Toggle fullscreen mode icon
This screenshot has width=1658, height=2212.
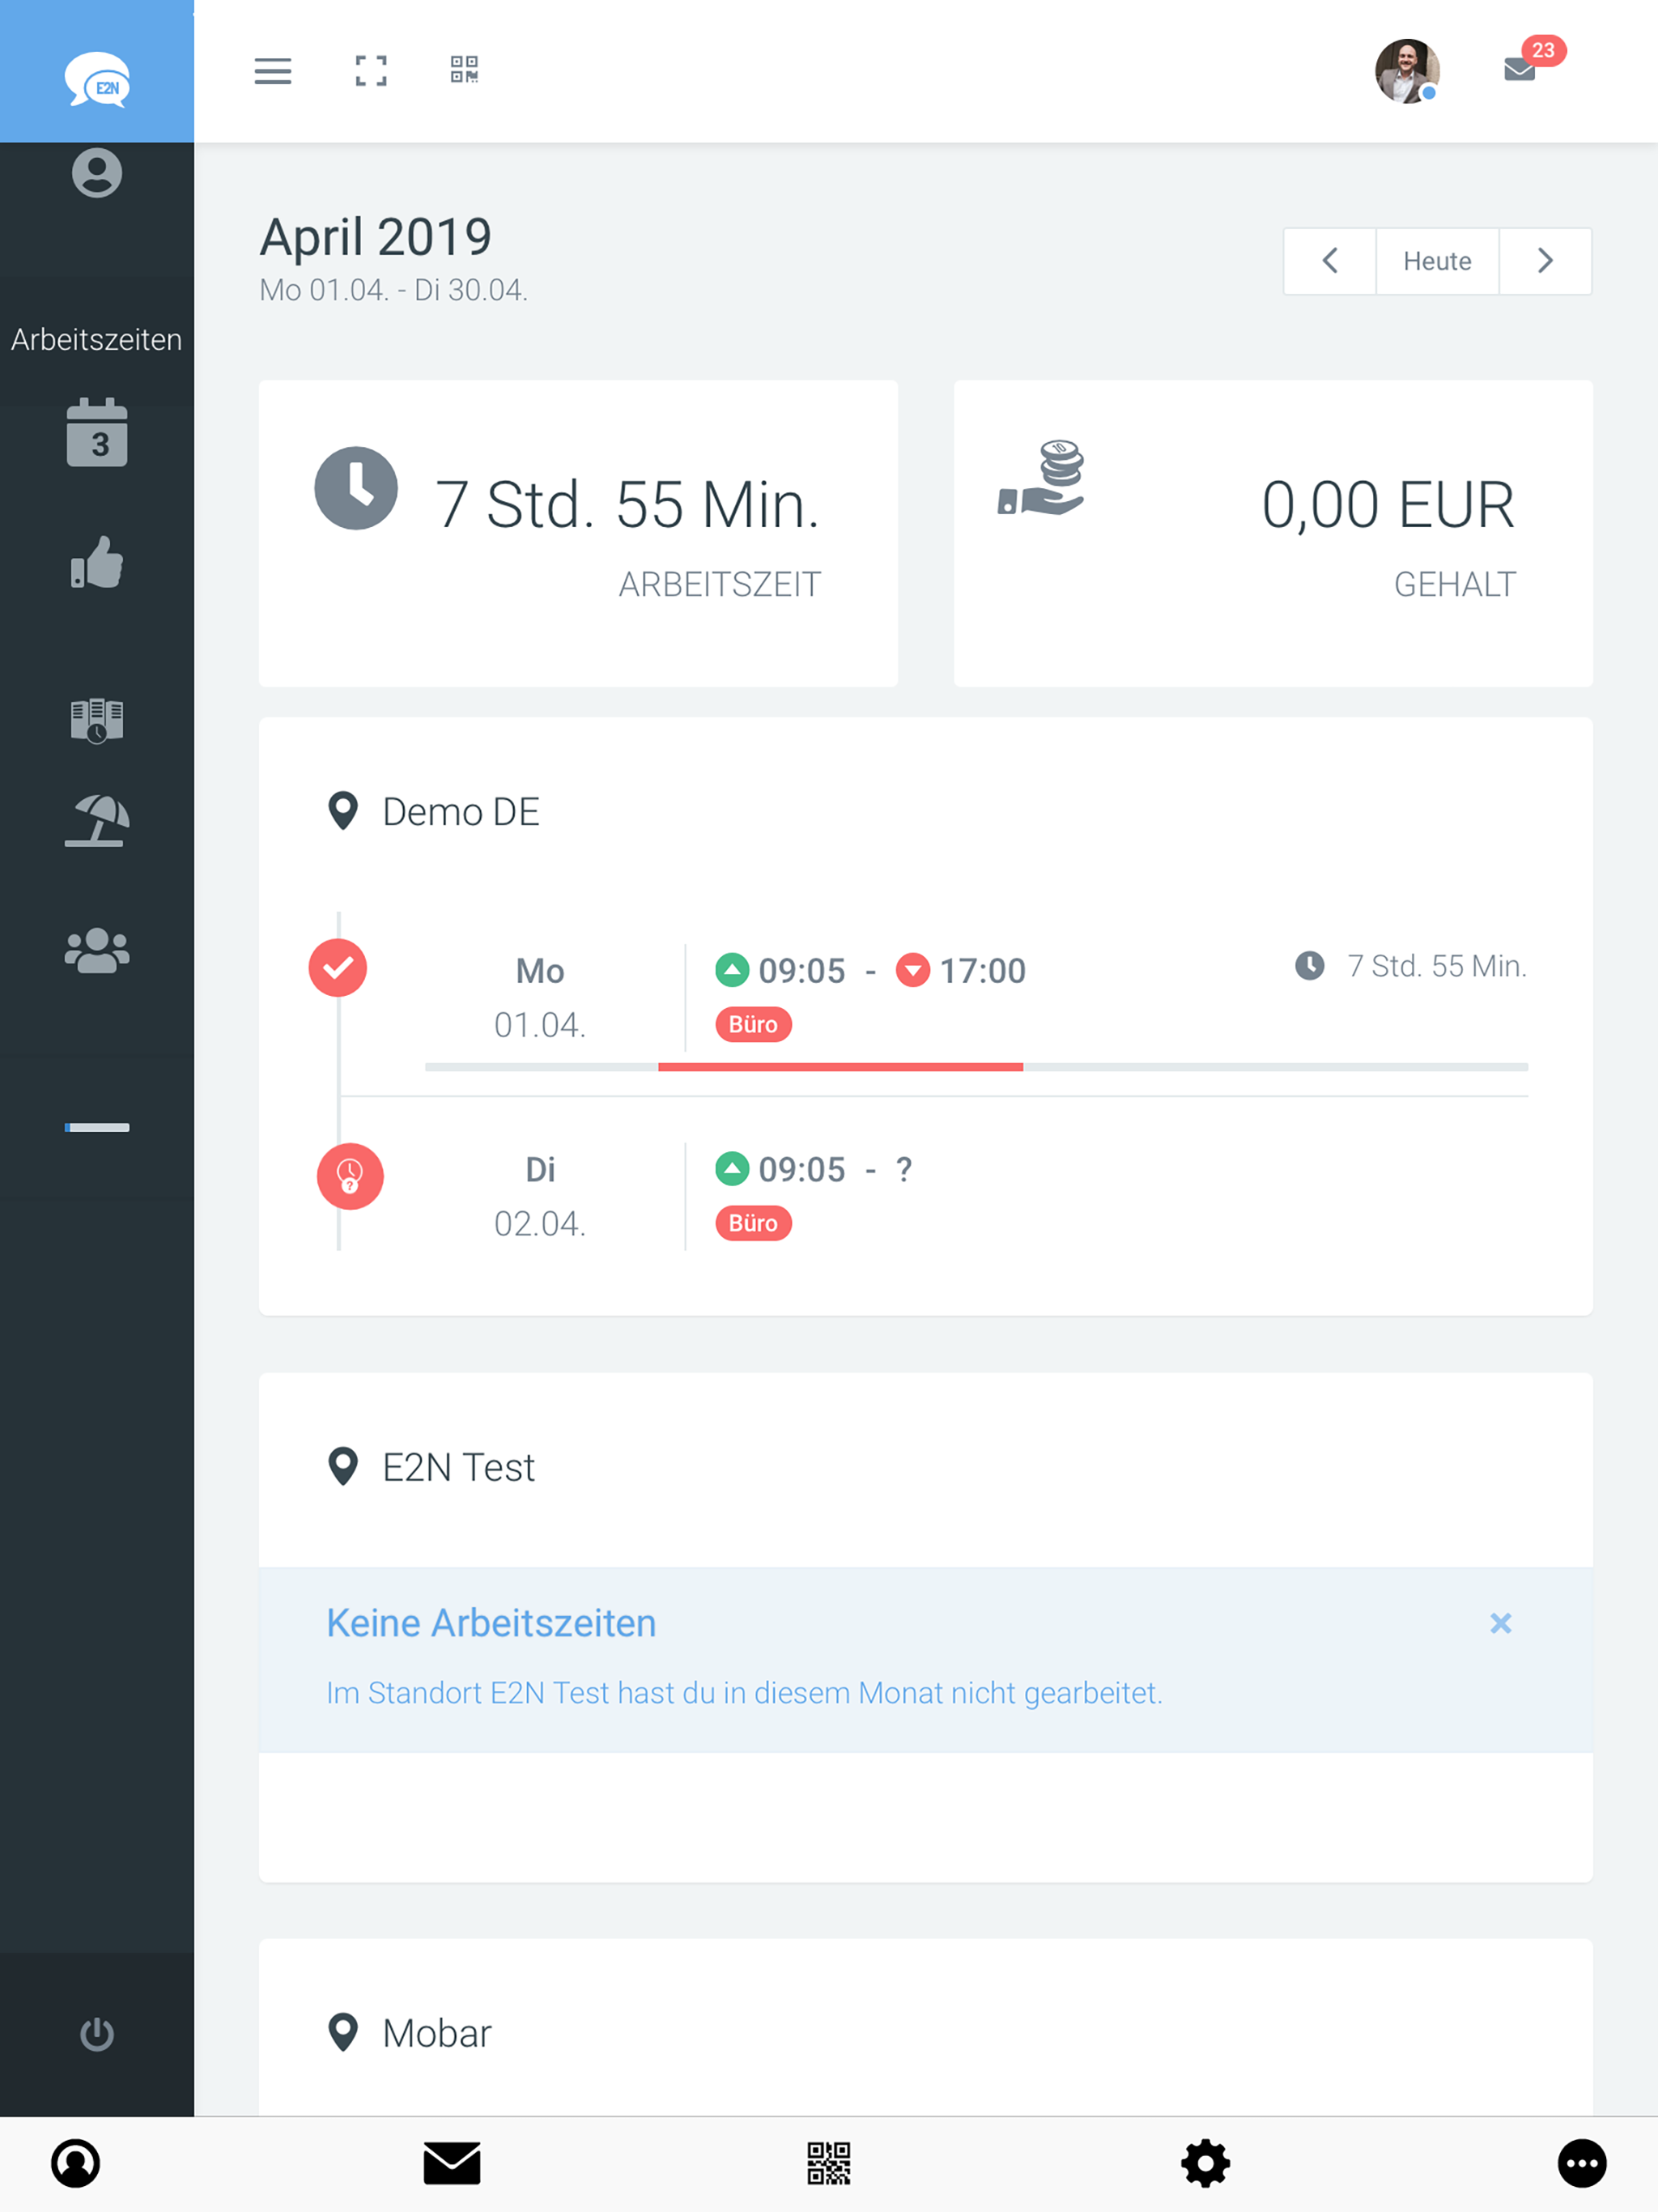(x=371, y=71)
